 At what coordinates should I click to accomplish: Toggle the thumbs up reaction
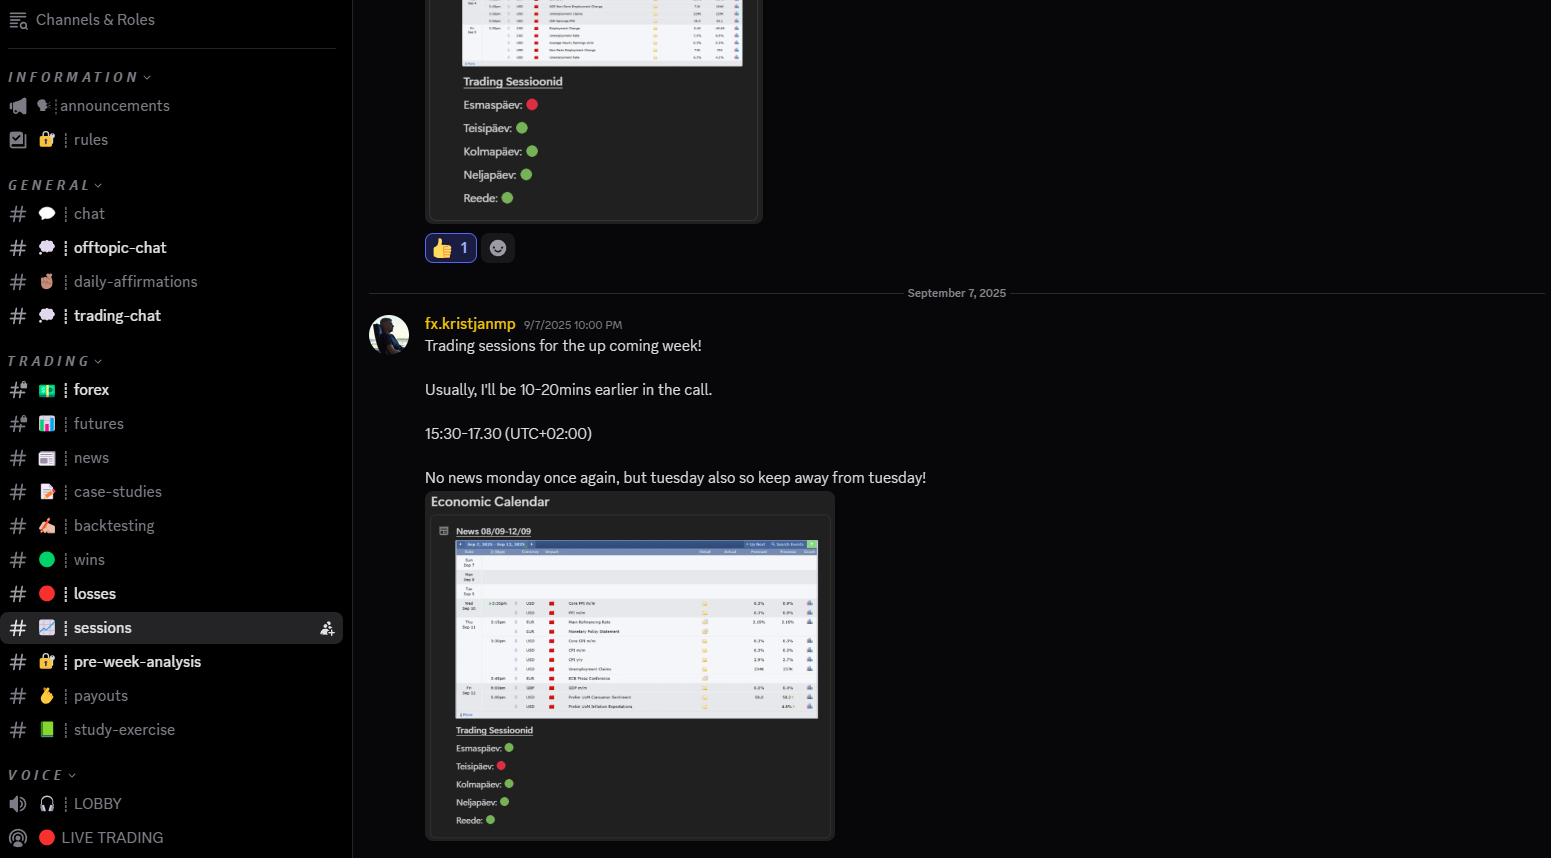(x=451, y=248)
